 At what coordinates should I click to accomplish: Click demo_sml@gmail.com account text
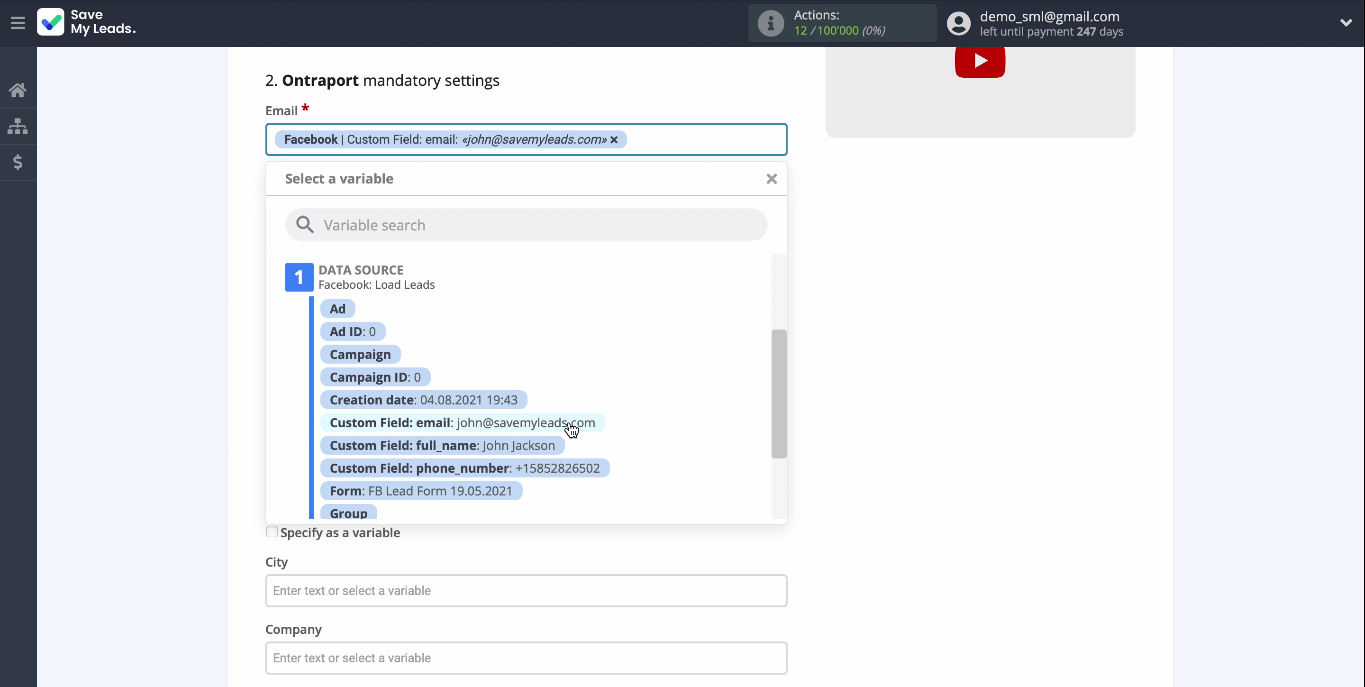click(1049, 16)
